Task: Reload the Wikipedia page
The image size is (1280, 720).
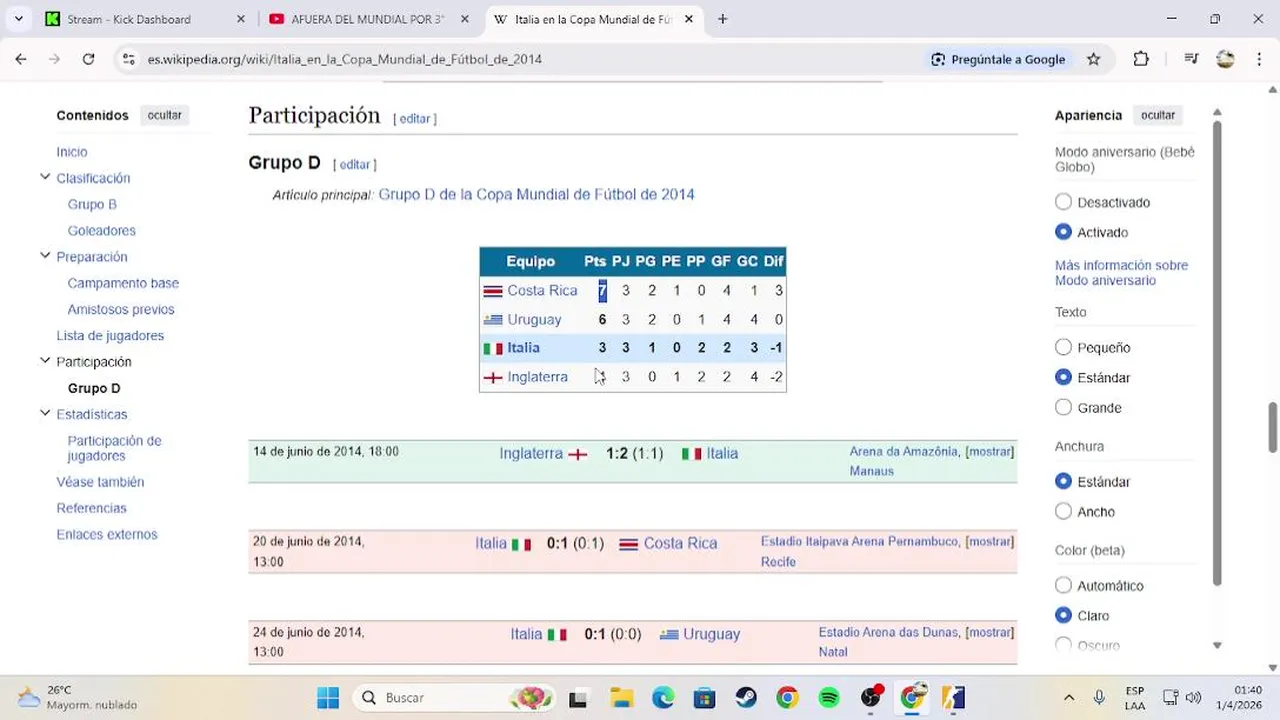Action: pyautogui.click(x=88, y=59)
